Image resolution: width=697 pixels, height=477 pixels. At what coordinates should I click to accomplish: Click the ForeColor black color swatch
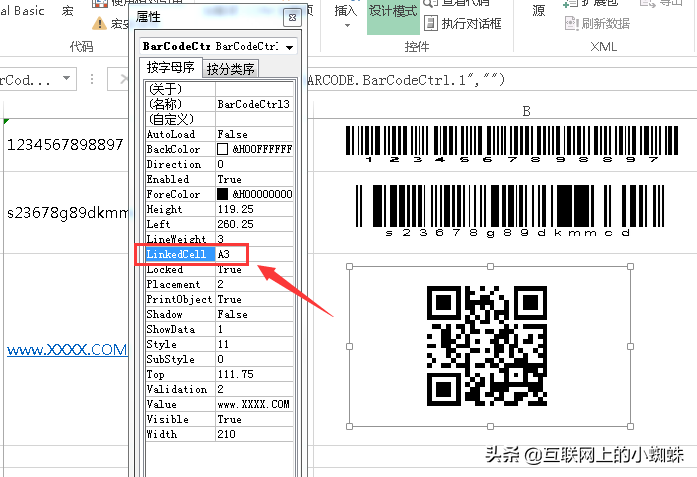pyautogui.click(x=222, y=194)
